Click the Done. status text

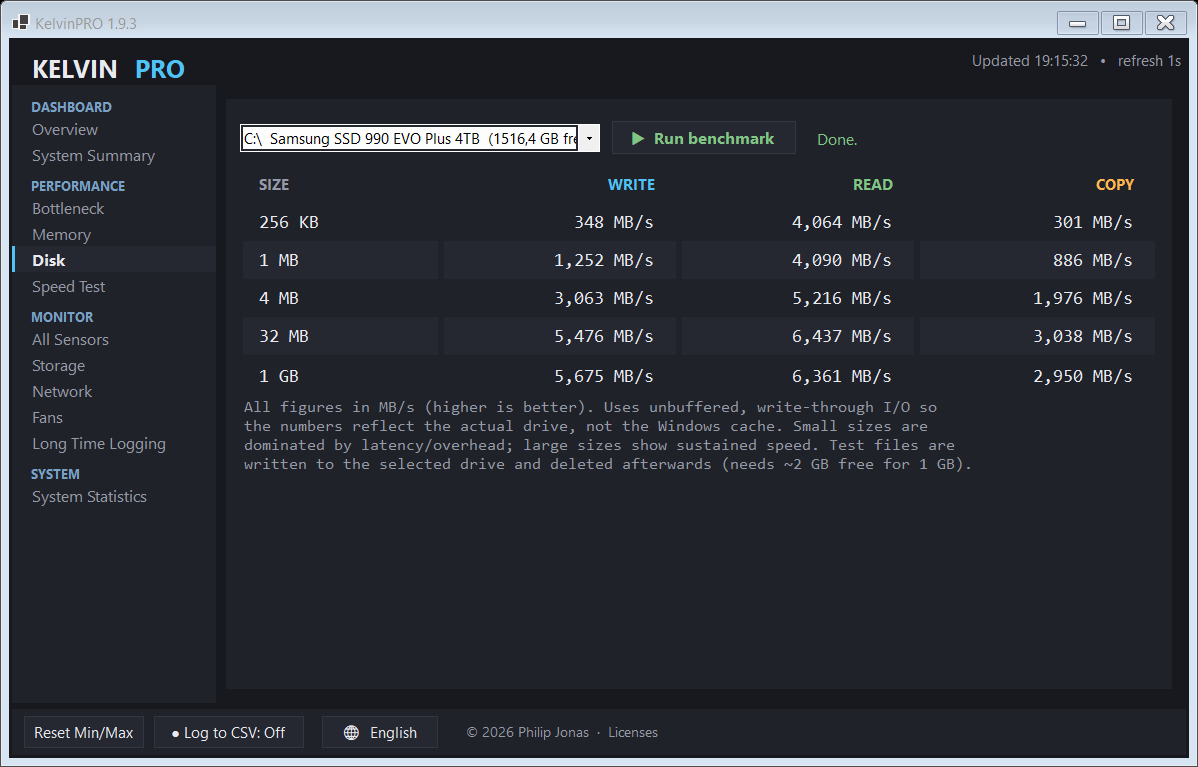click(837, 140)
